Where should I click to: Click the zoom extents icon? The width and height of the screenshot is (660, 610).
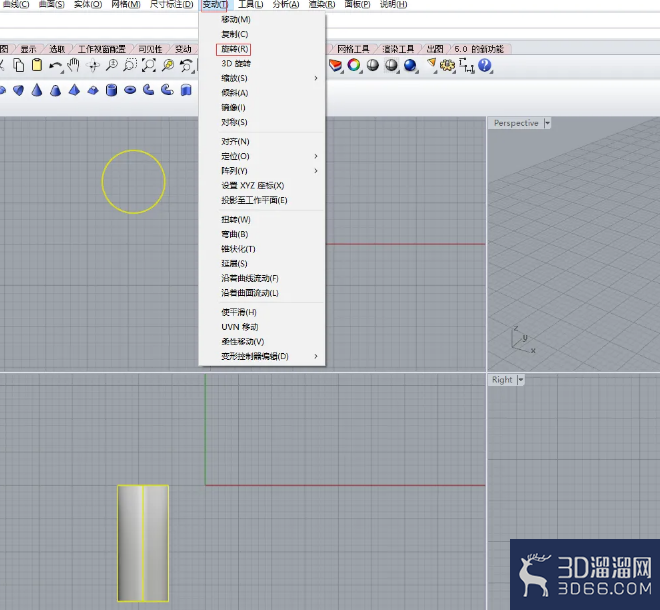(149, 65)
